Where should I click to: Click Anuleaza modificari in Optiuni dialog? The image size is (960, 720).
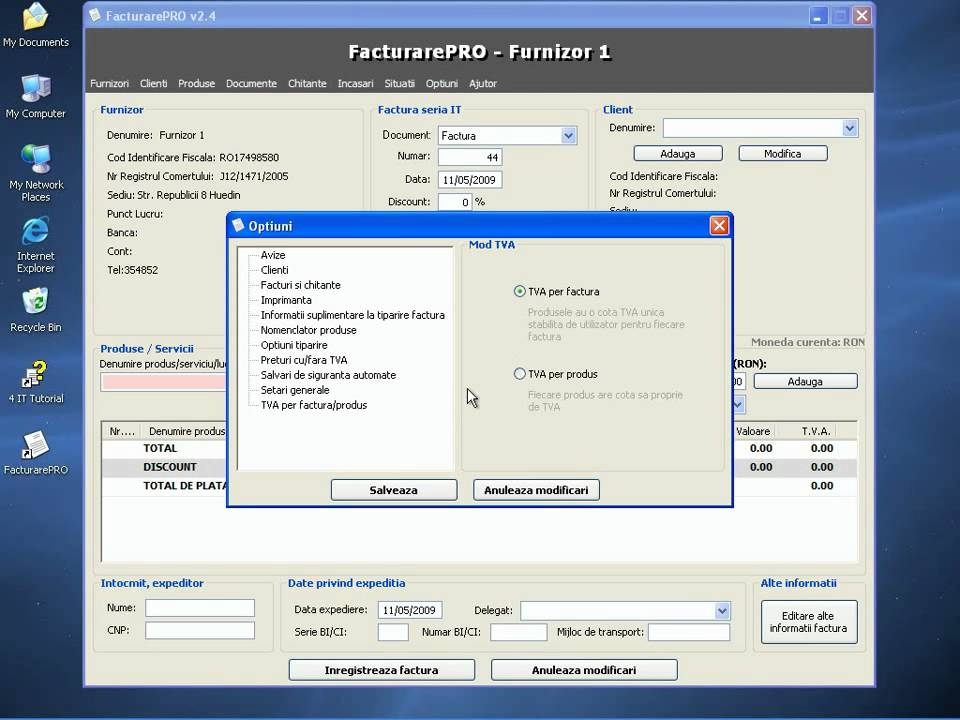pyautogui.click(x=536, y=490)
